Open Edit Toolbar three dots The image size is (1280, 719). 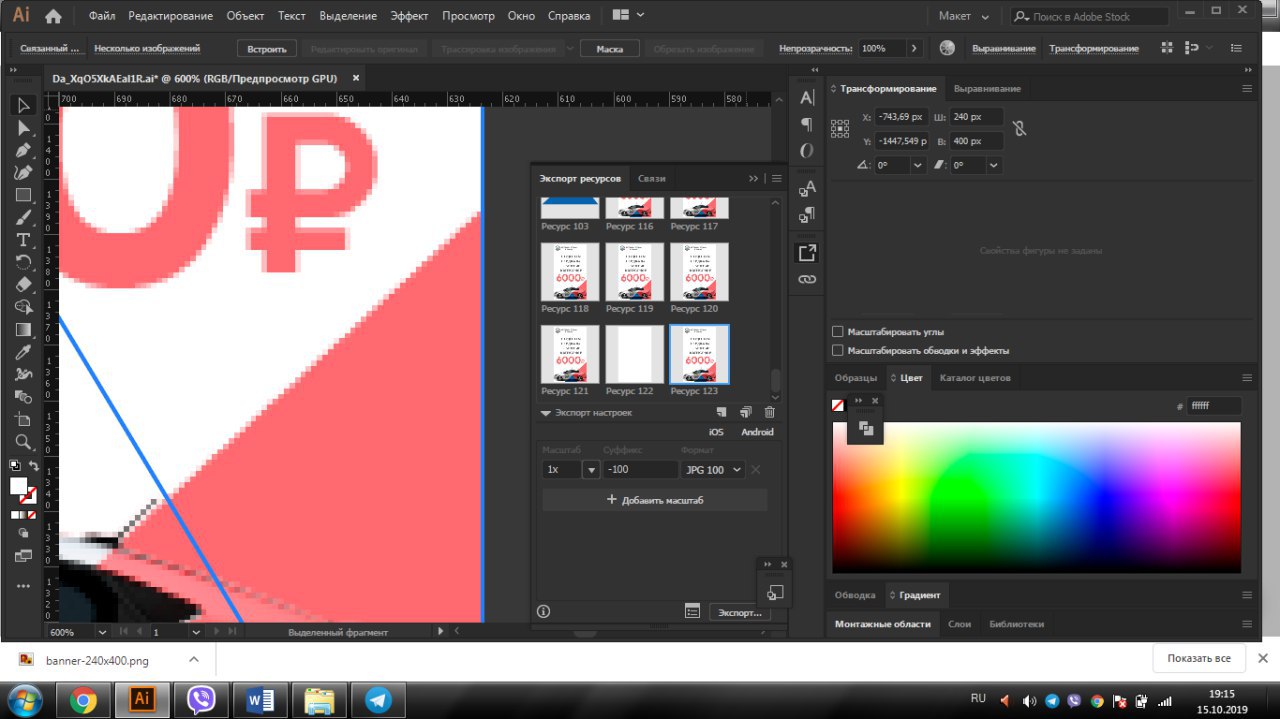pos(24,586)
